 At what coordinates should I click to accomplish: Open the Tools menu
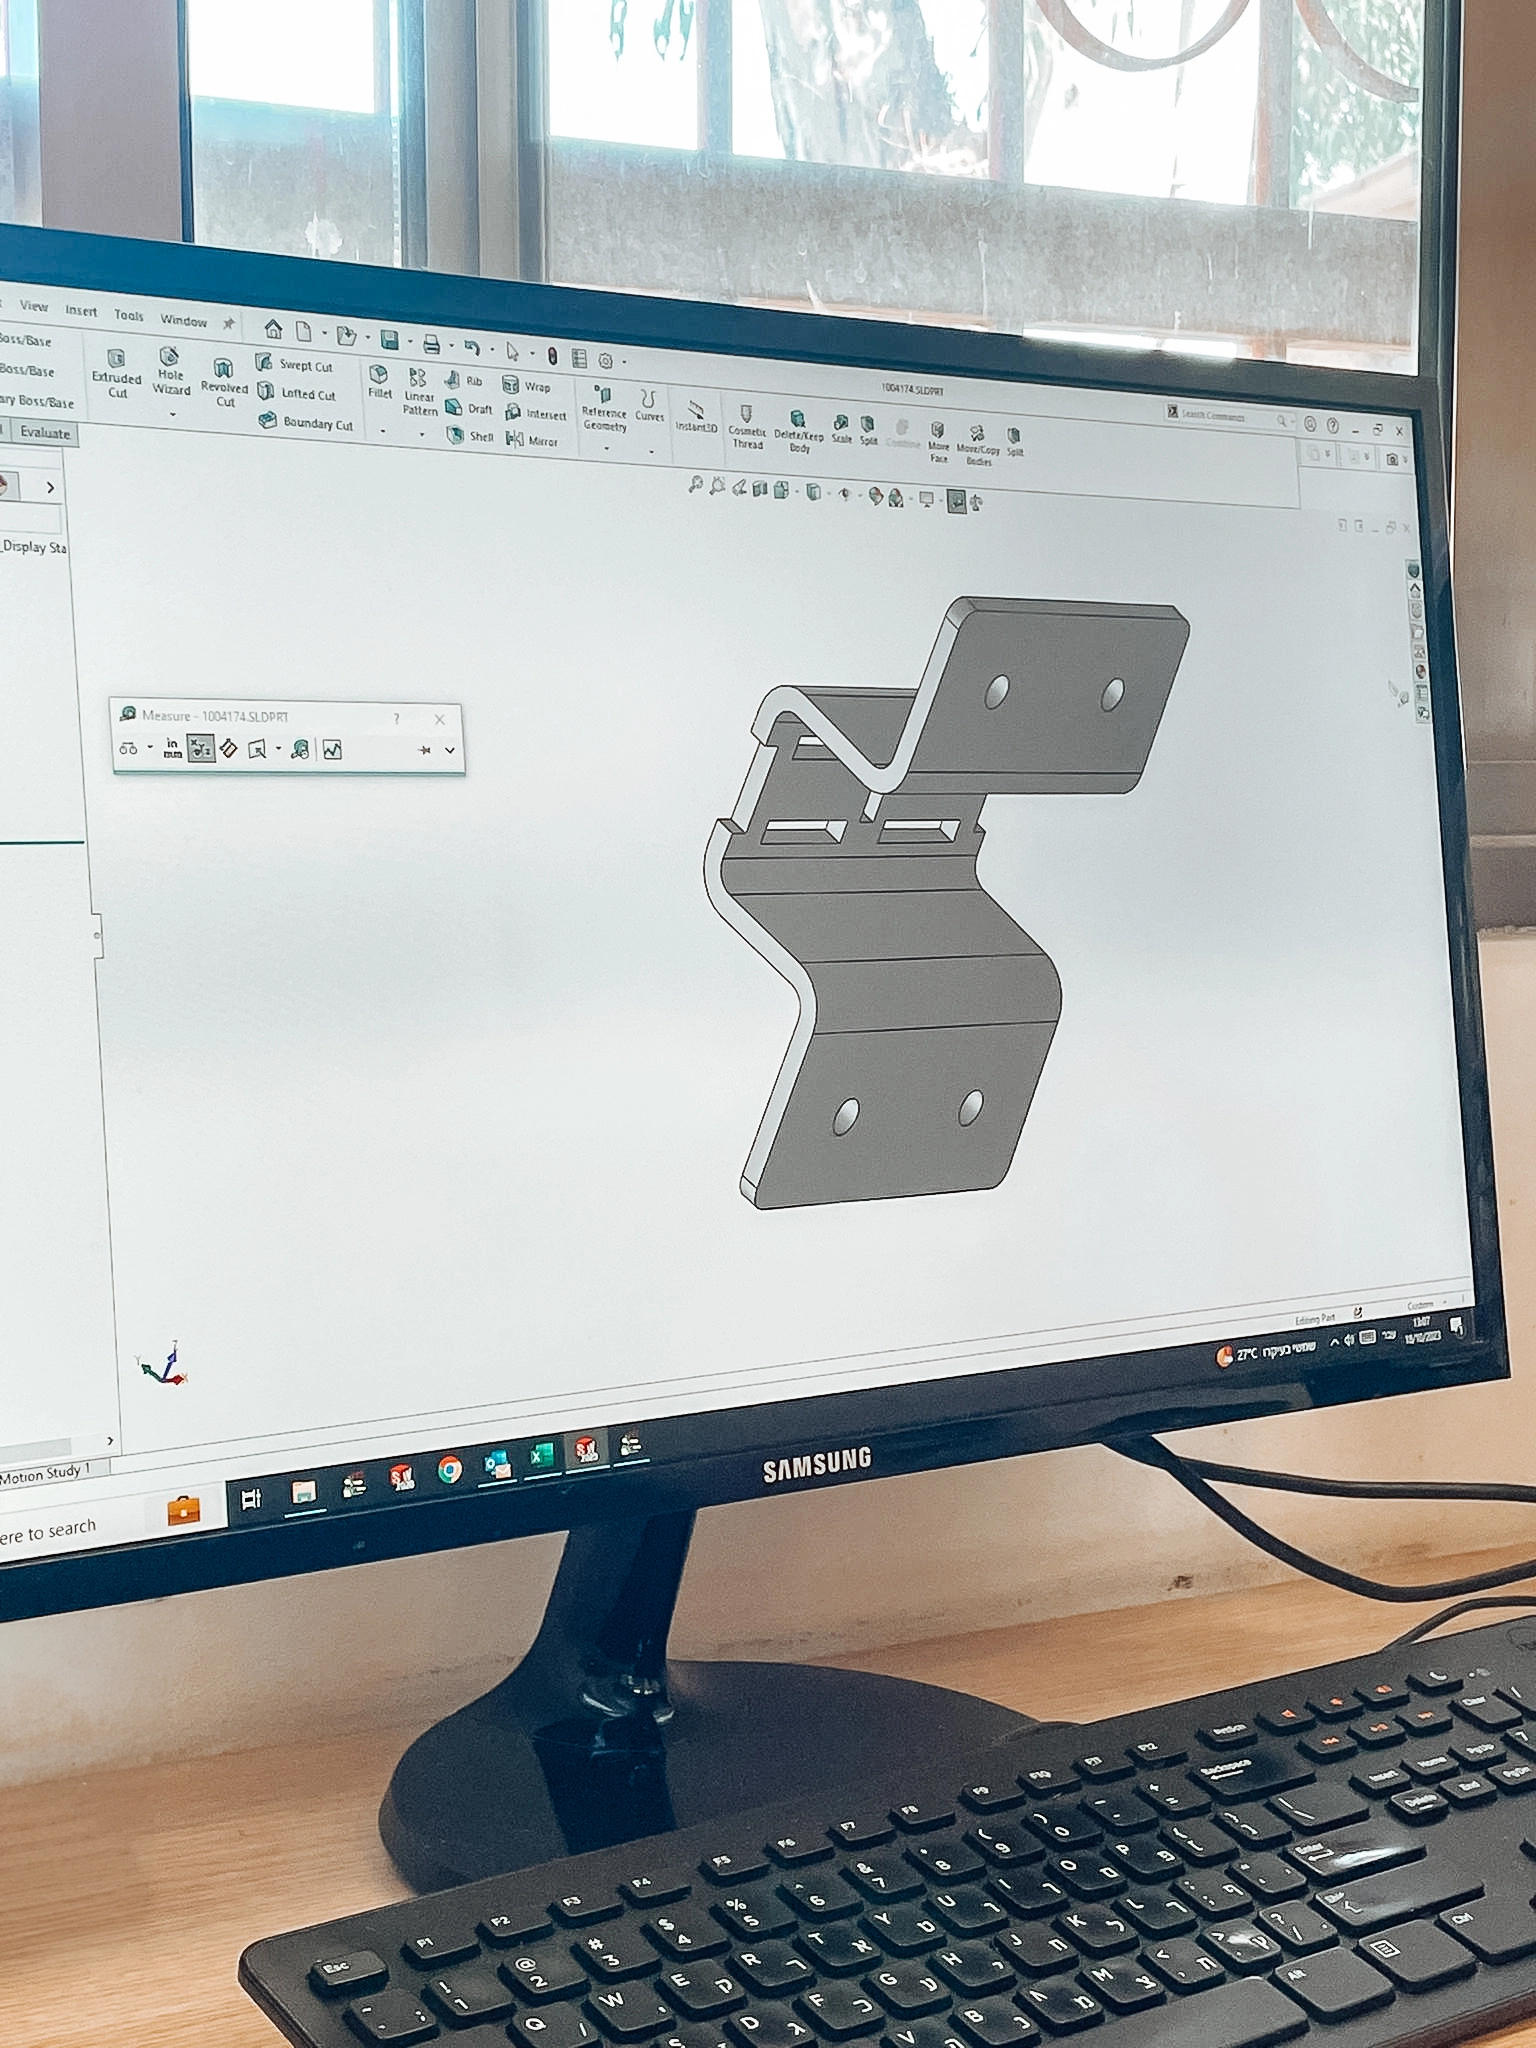tap(128, 315)
